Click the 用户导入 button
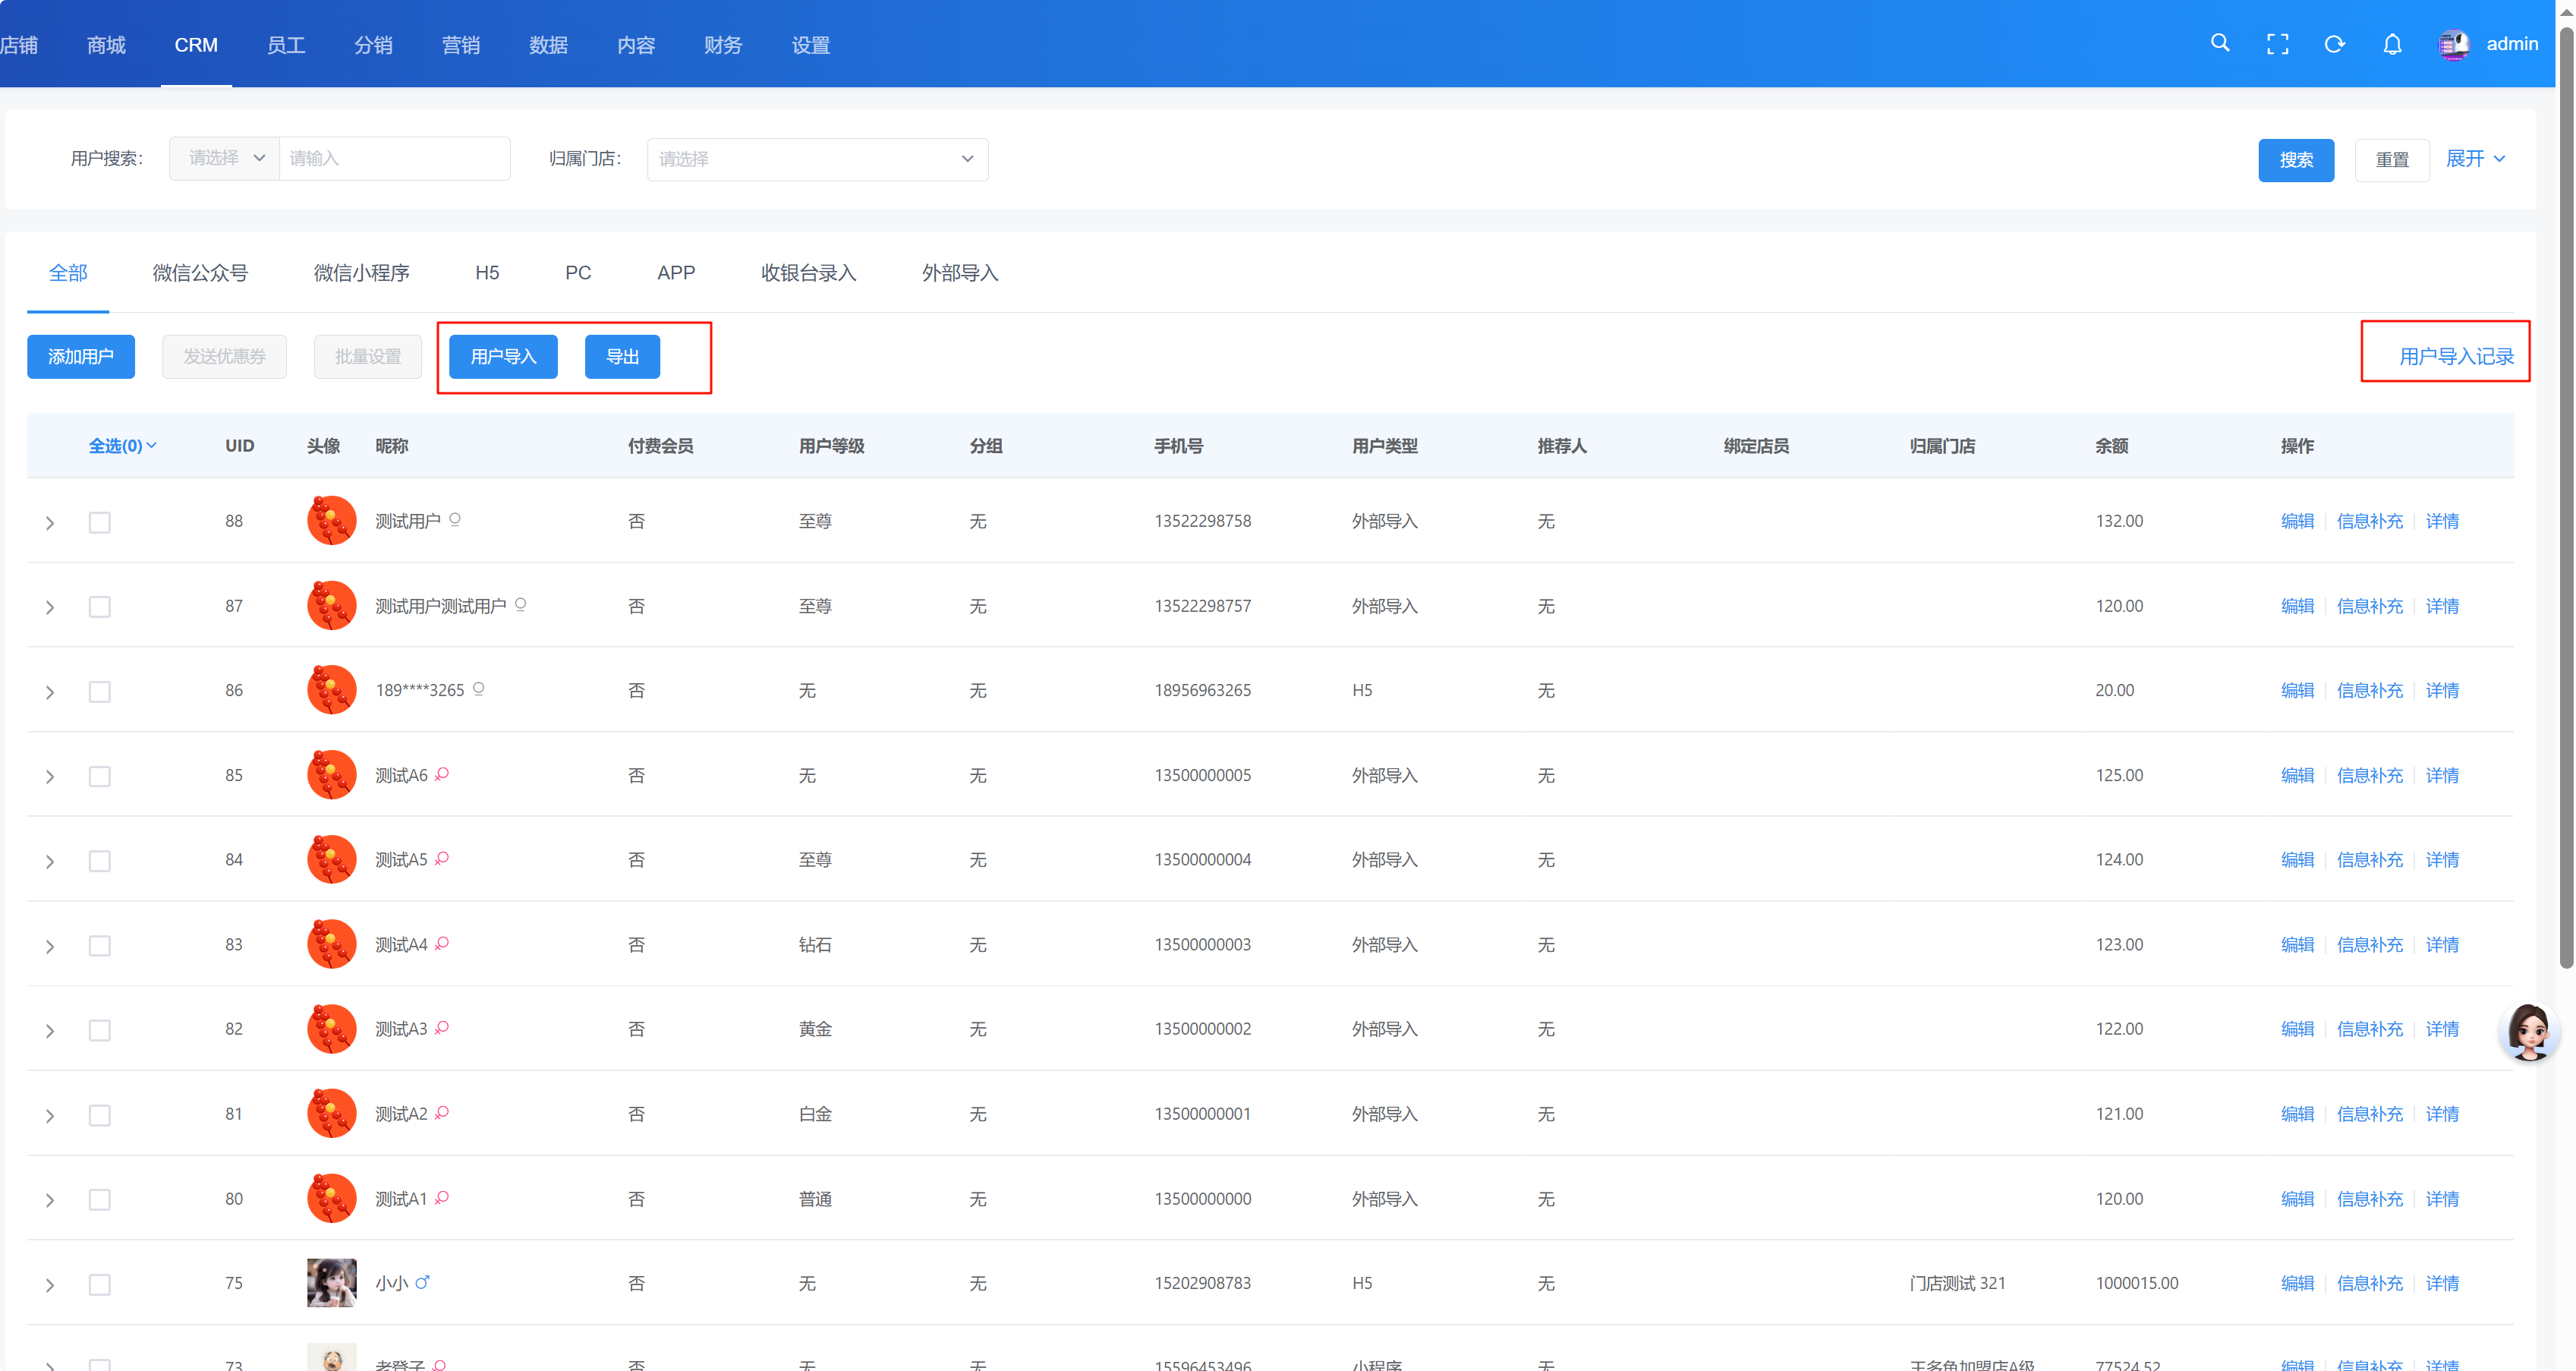Viewport: 2576px width, 1371px height. pos(503,357)
